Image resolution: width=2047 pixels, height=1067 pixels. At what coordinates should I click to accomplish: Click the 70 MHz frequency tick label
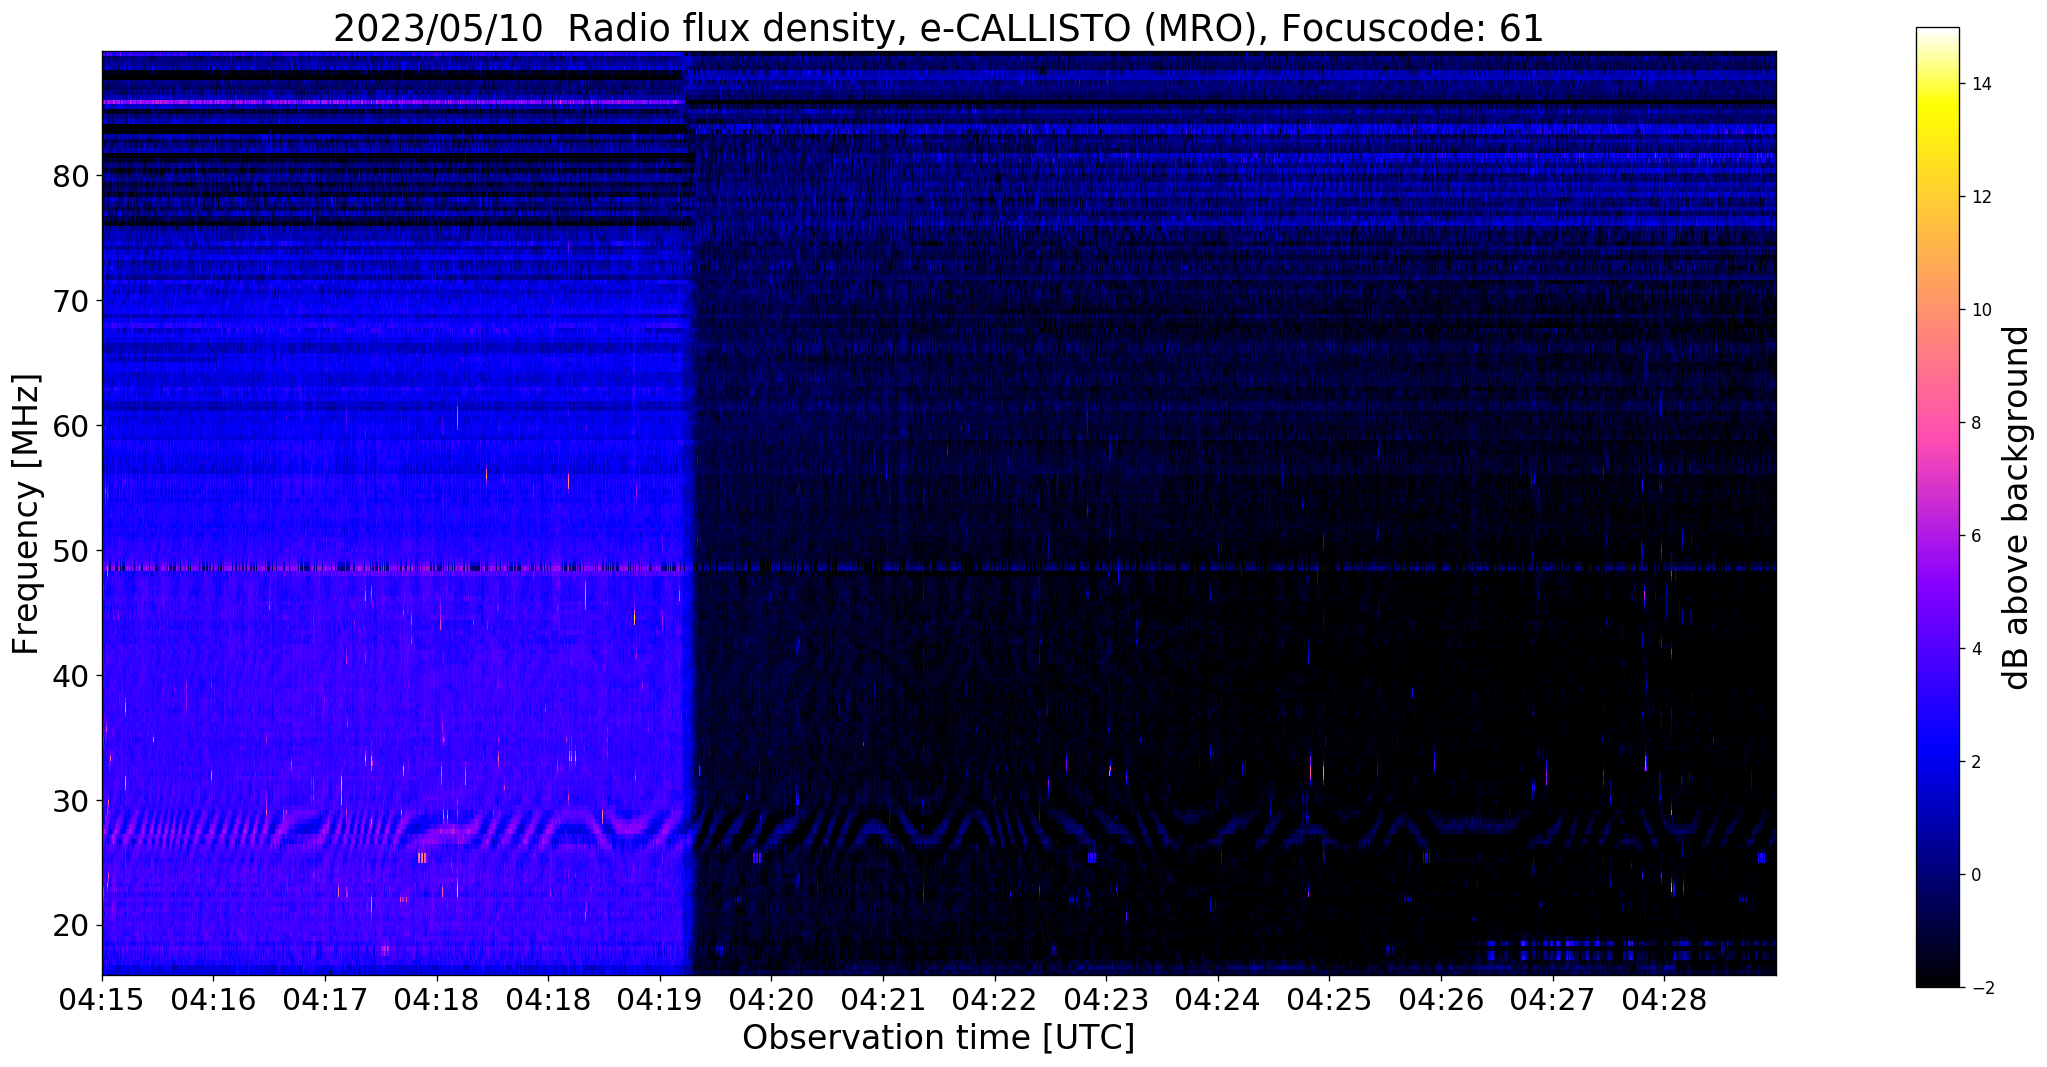[x=70, y=301]
